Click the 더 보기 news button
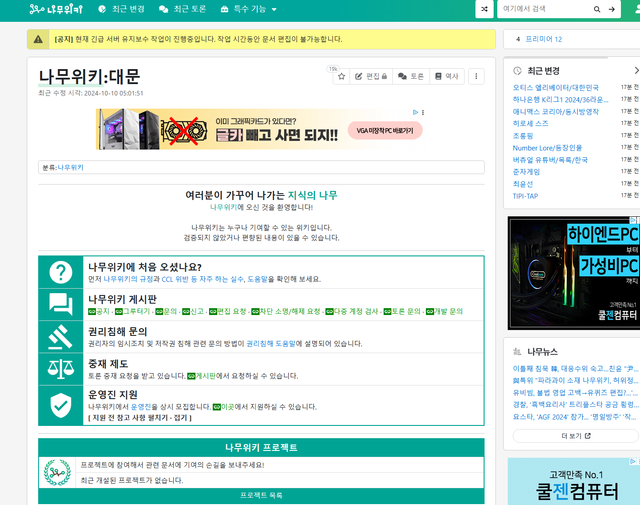This screenshot has height=505, width=640. point(576,436)
